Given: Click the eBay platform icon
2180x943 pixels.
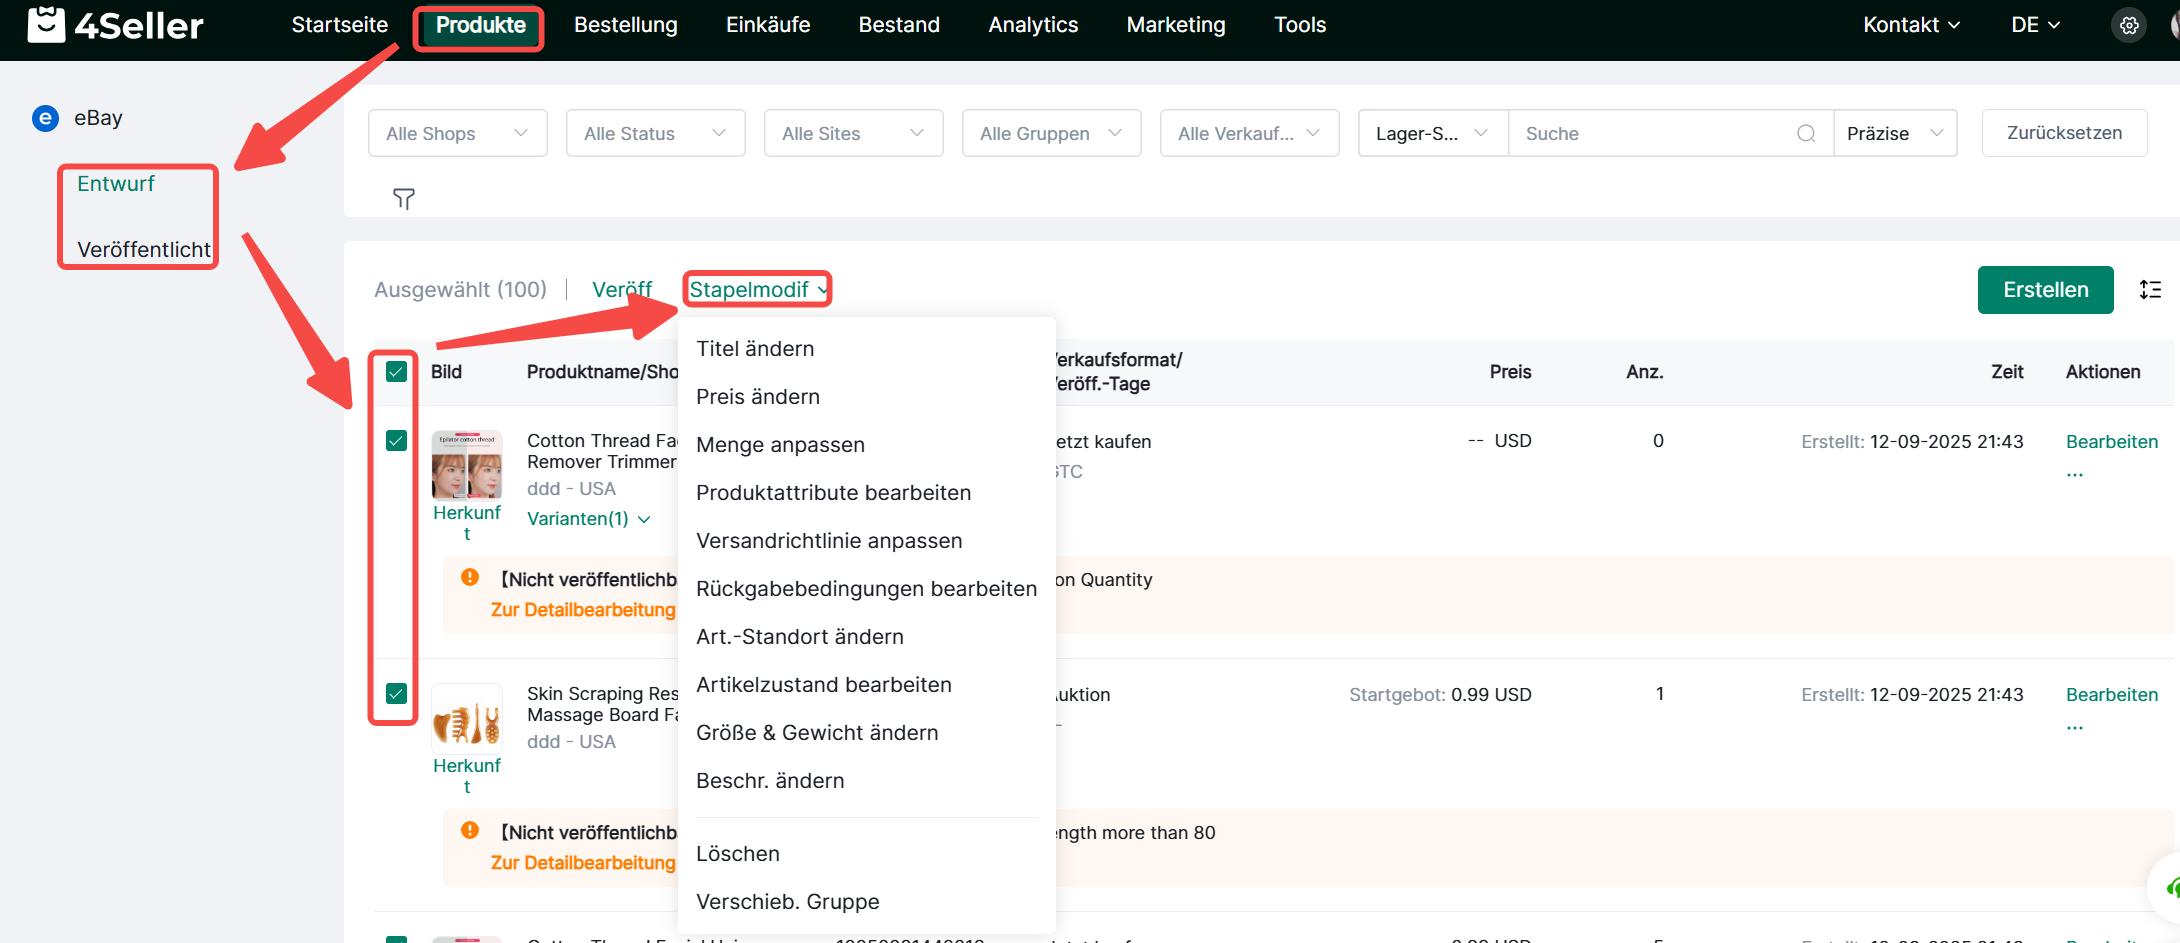Looking at the screenshot, I should pyautogui.click(x=45, y=118).
